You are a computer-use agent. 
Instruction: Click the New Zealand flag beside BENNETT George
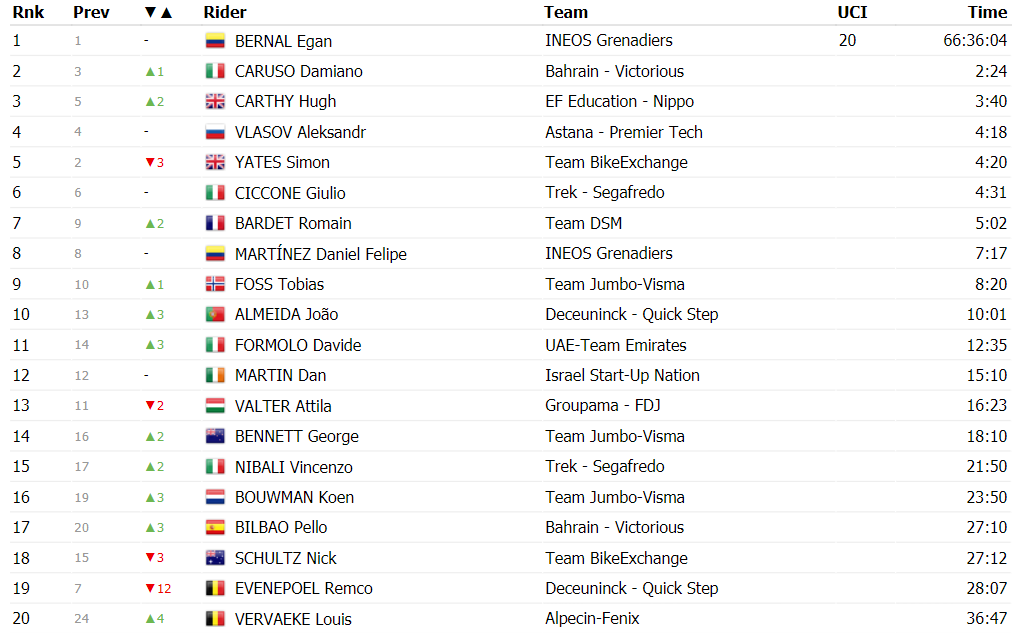215,436
